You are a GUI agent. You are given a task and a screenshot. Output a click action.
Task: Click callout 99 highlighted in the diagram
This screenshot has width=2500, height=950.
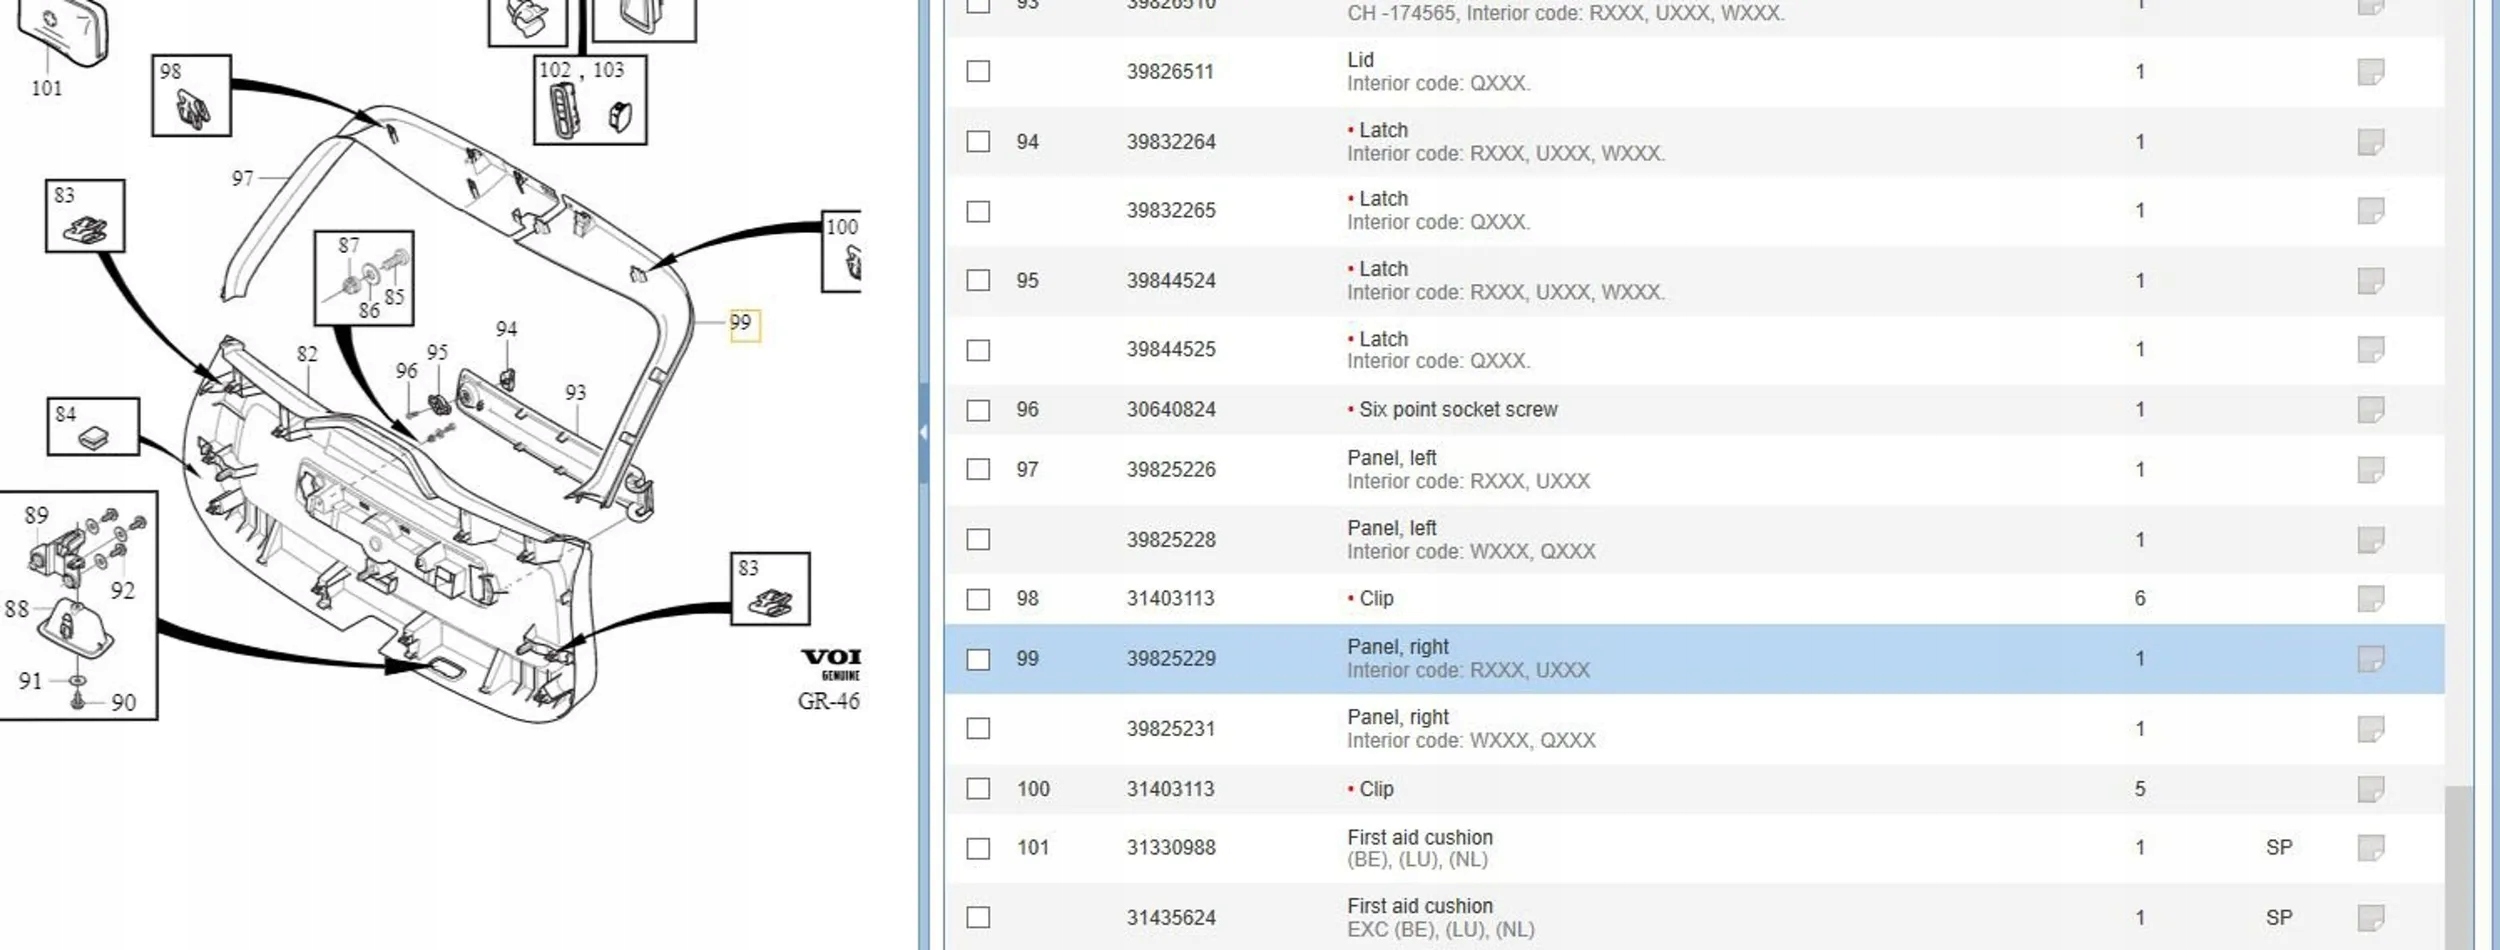tap(744, 324)
